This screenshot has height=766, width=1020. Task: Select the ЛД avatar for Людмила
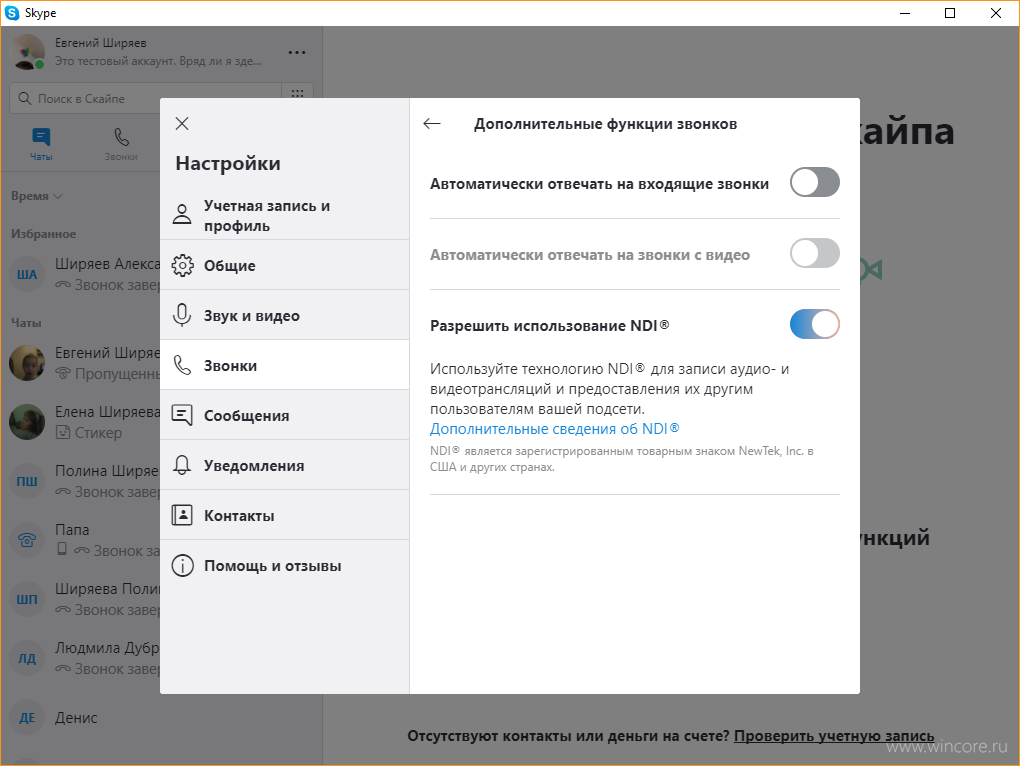pyautogui.click(x=27, y=658)
